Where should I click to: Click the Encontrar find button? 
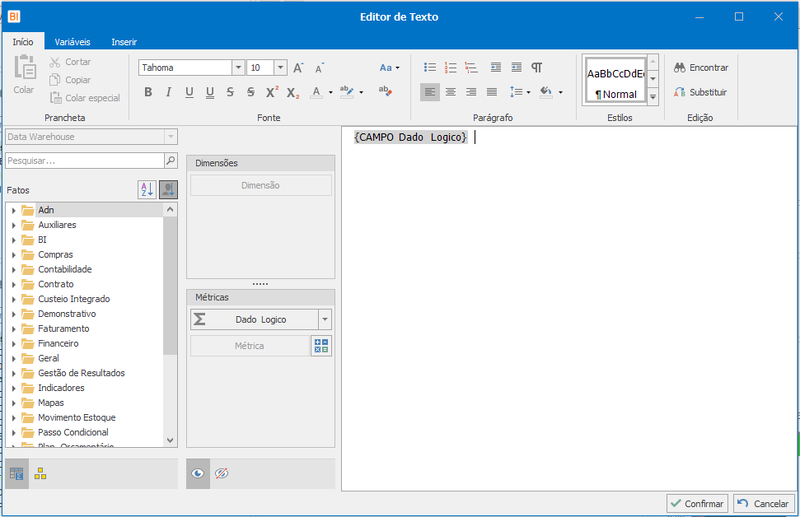click(701, 67)
